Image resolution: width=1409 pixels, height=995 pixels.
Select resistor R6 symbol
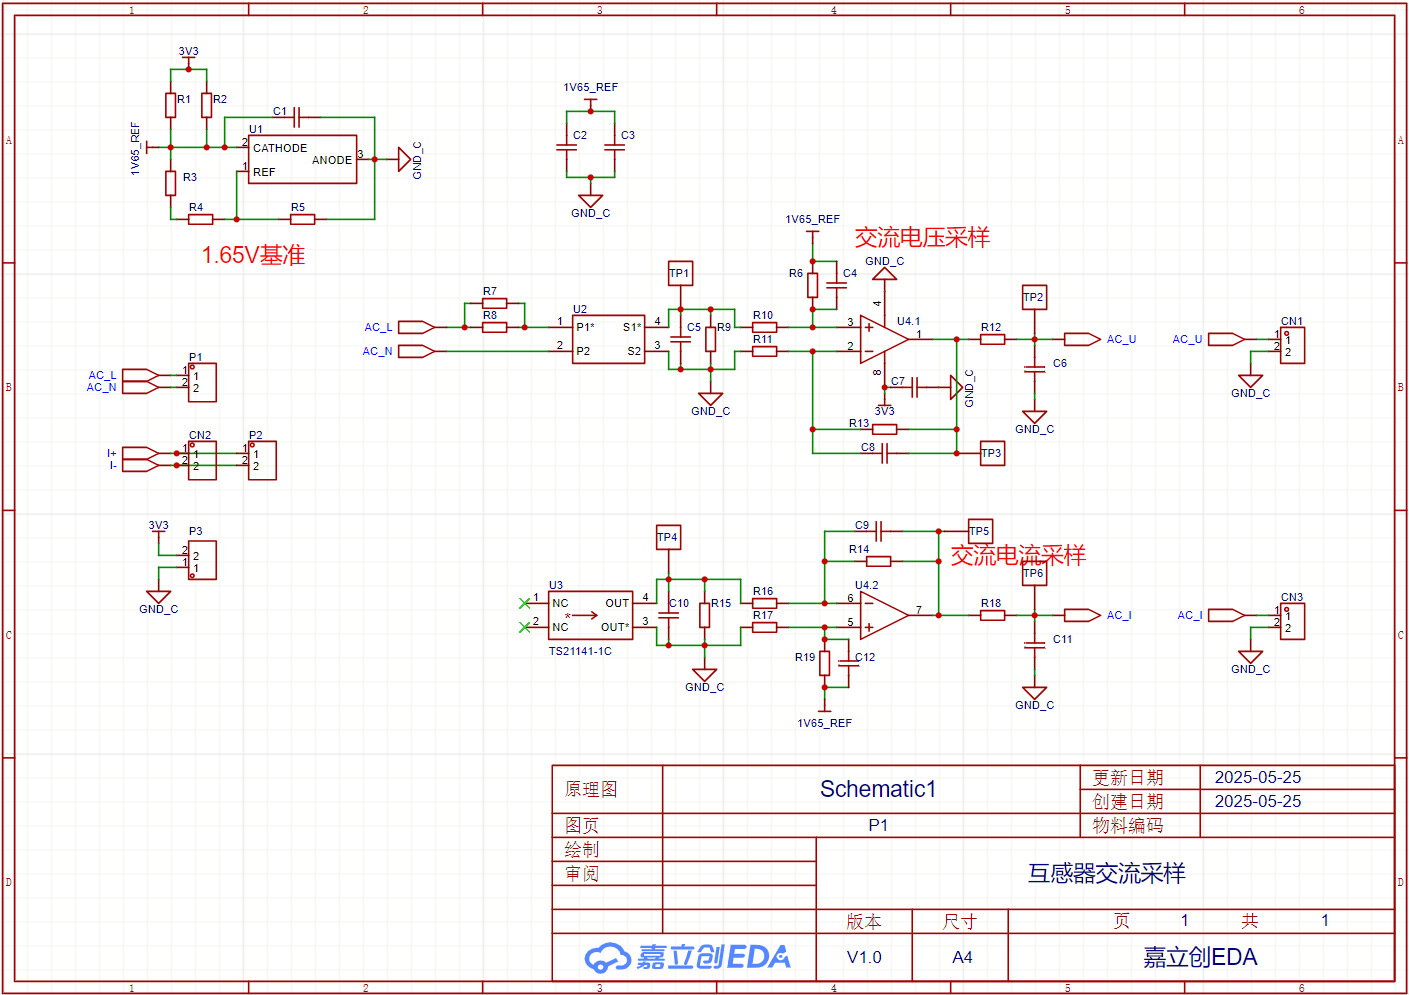pyautogui.click(x=813, y=285)
